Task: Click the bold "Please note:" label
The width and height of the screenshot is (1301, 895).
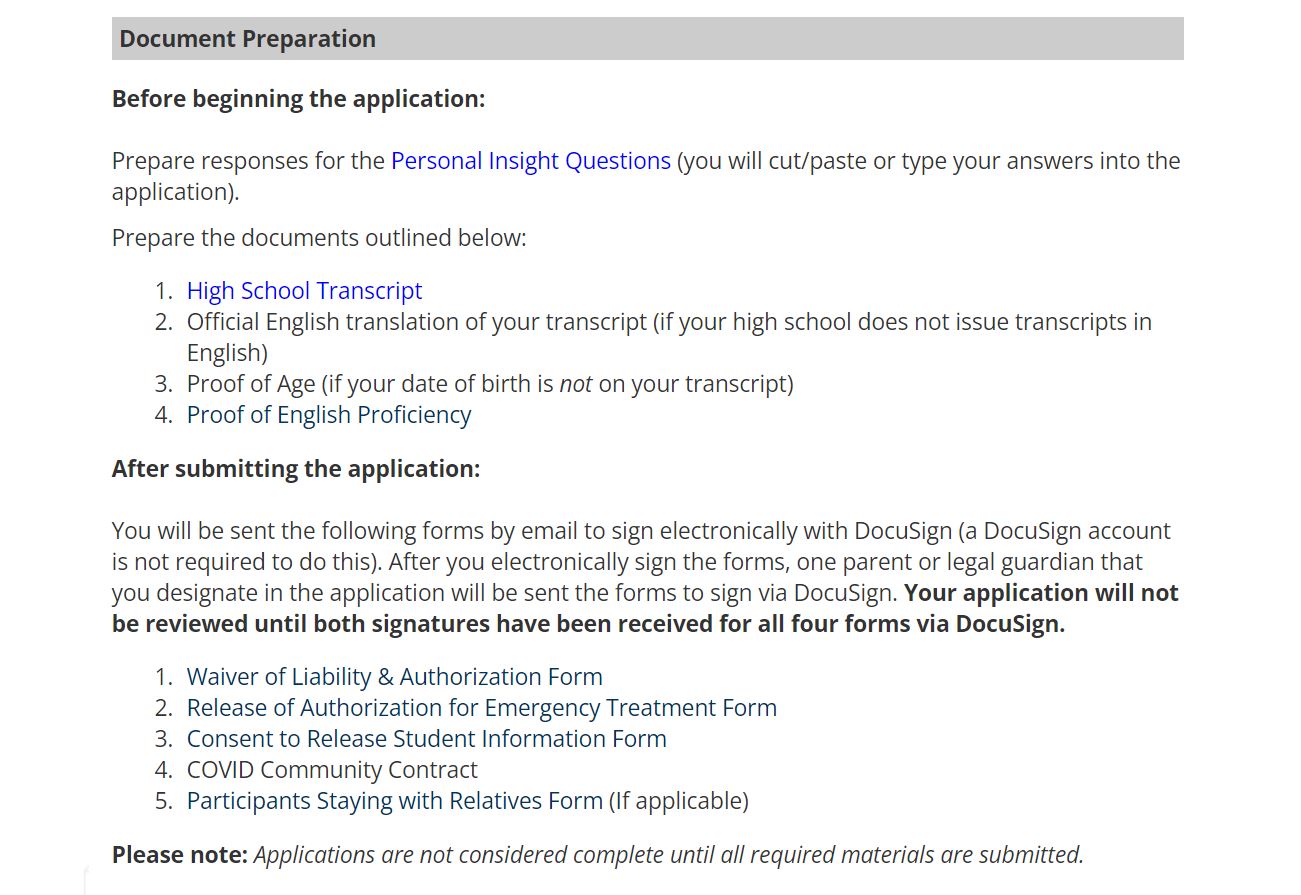Action: click(x=179, y=855)
